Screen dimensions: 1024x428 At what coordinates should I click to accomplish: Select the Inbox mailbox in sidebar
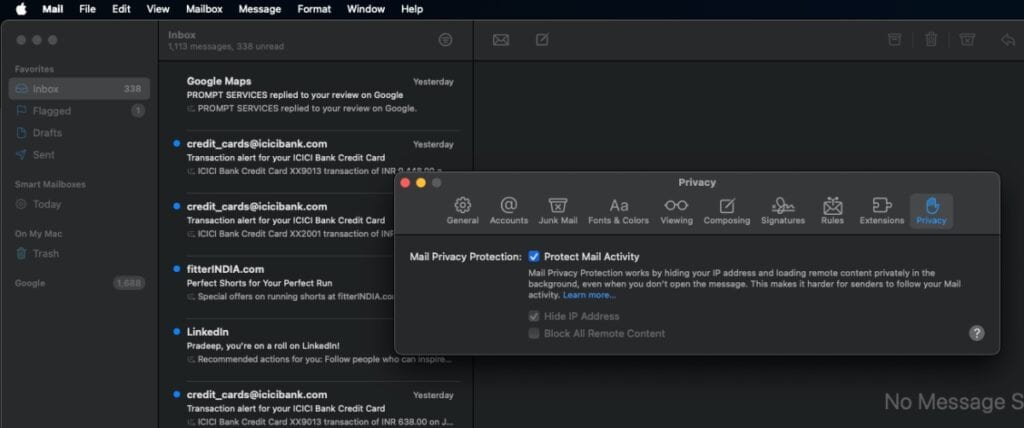coord(79,89)
